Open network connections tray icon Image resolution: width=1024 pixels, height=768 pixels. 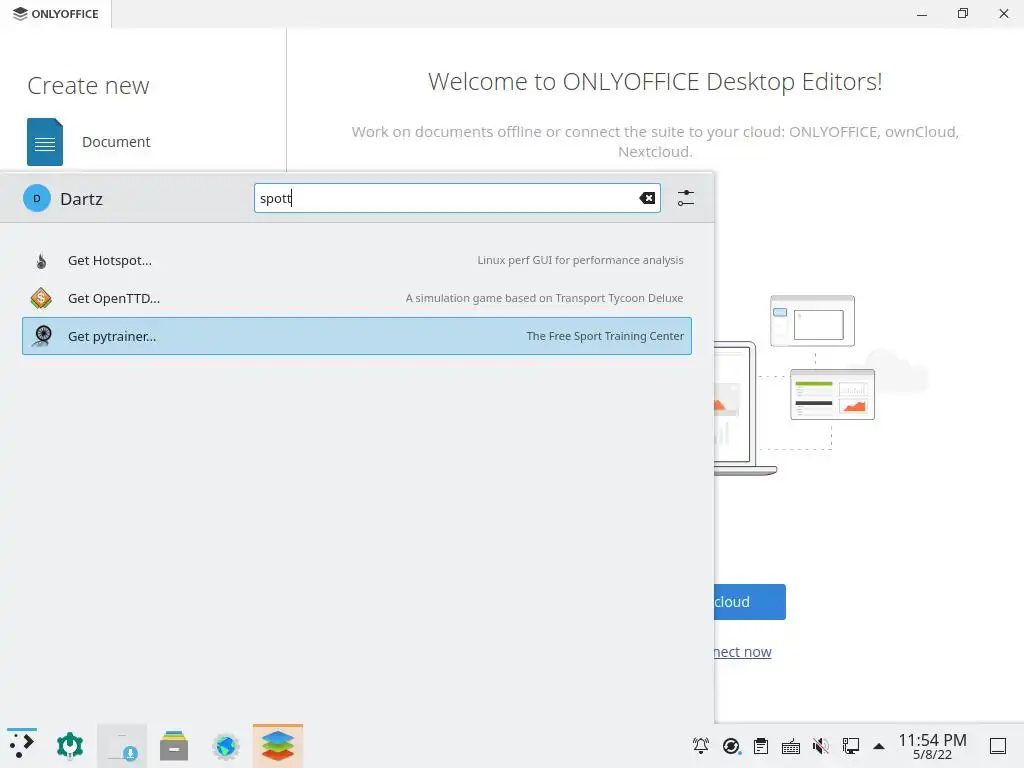point(851,746)
